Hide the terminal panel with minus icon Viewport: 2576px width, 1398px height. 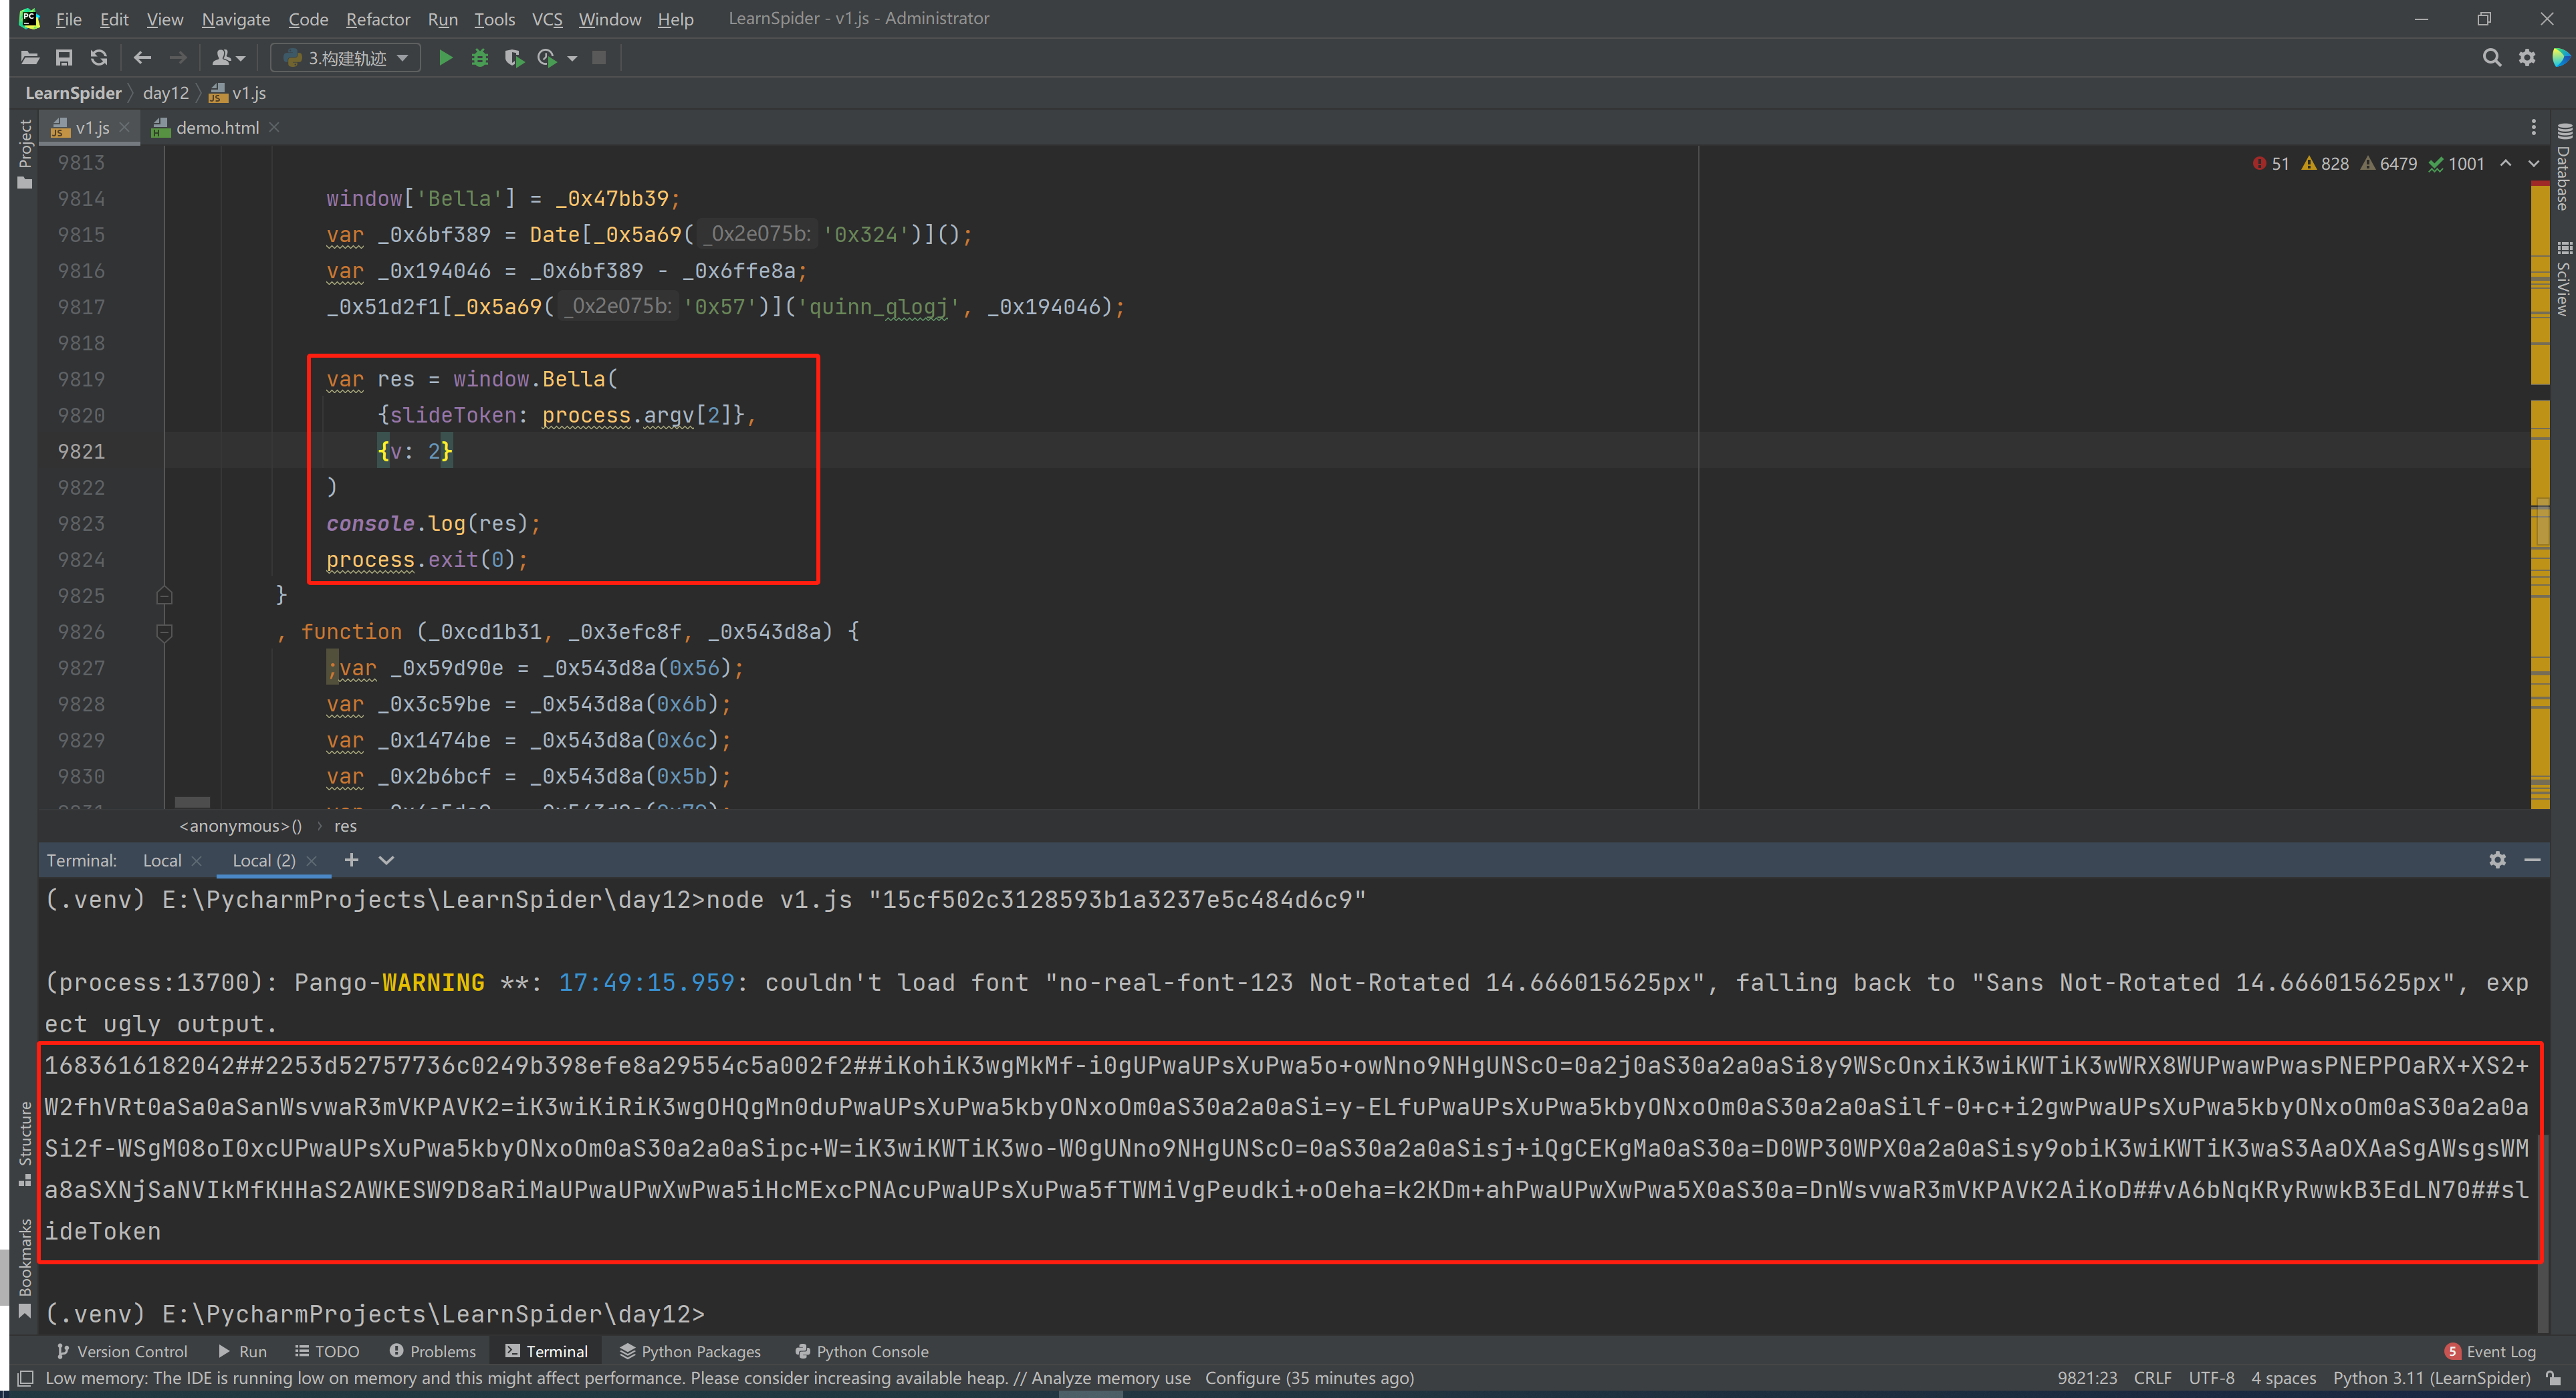pyautogui.click(x=2532, y=860)
